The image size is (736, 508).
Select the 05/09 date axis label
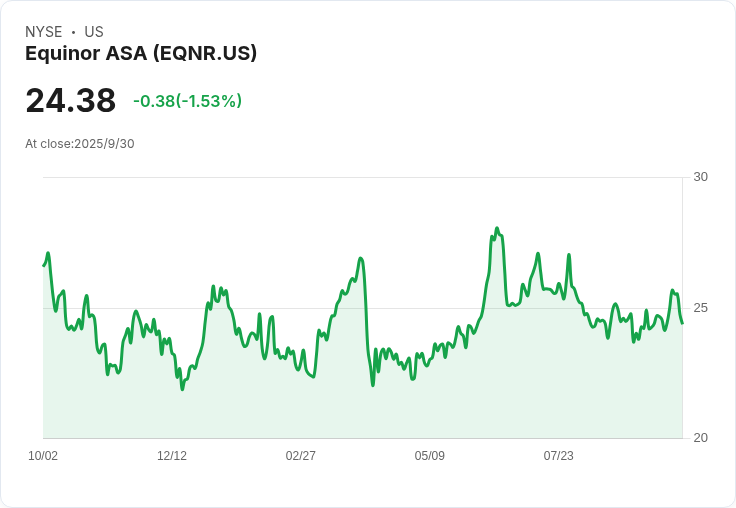pos(429,455)
